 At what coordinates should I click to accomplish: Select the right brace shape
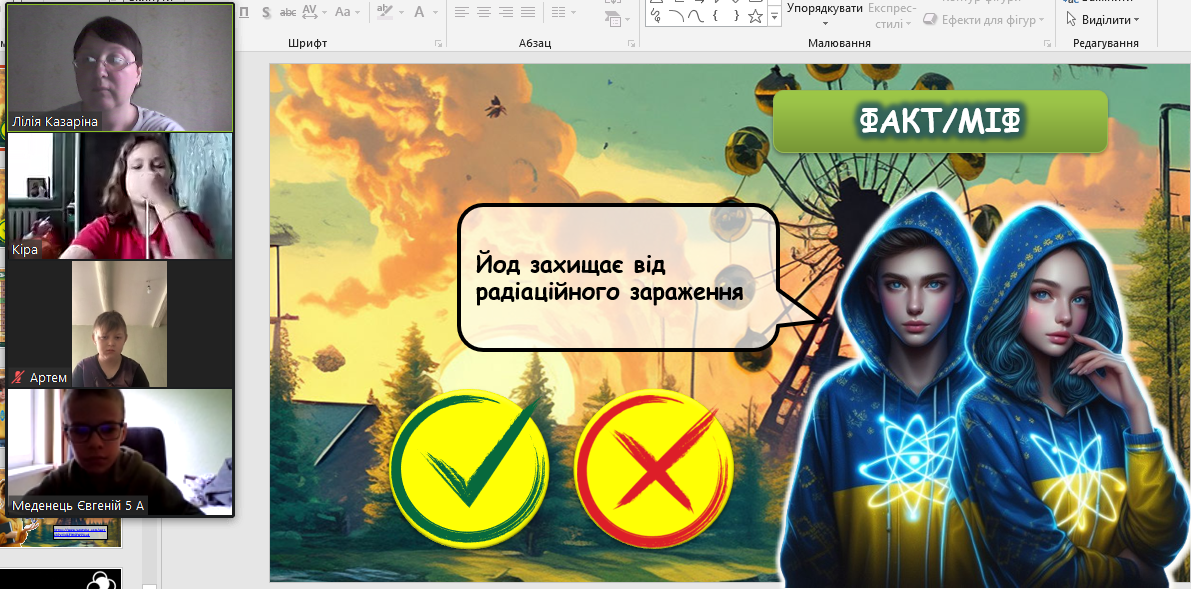[735, 15]
